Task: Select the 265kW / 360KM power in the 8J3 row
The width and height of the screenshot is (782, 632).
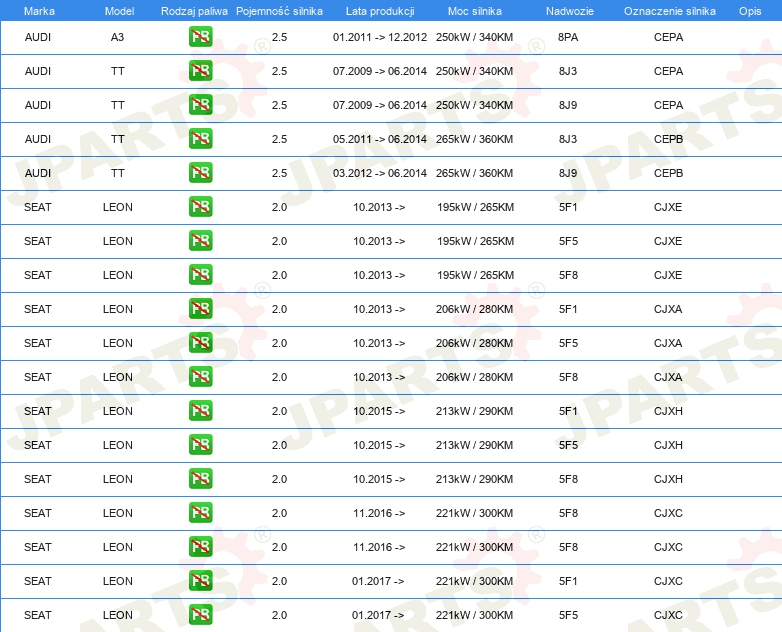Action: [x=474, y=139]
